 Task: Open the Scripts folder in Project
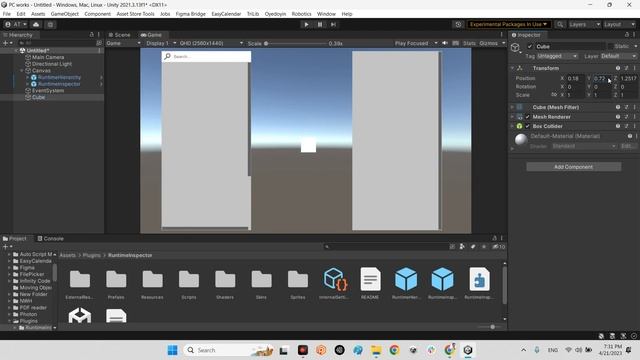[189, 284]
